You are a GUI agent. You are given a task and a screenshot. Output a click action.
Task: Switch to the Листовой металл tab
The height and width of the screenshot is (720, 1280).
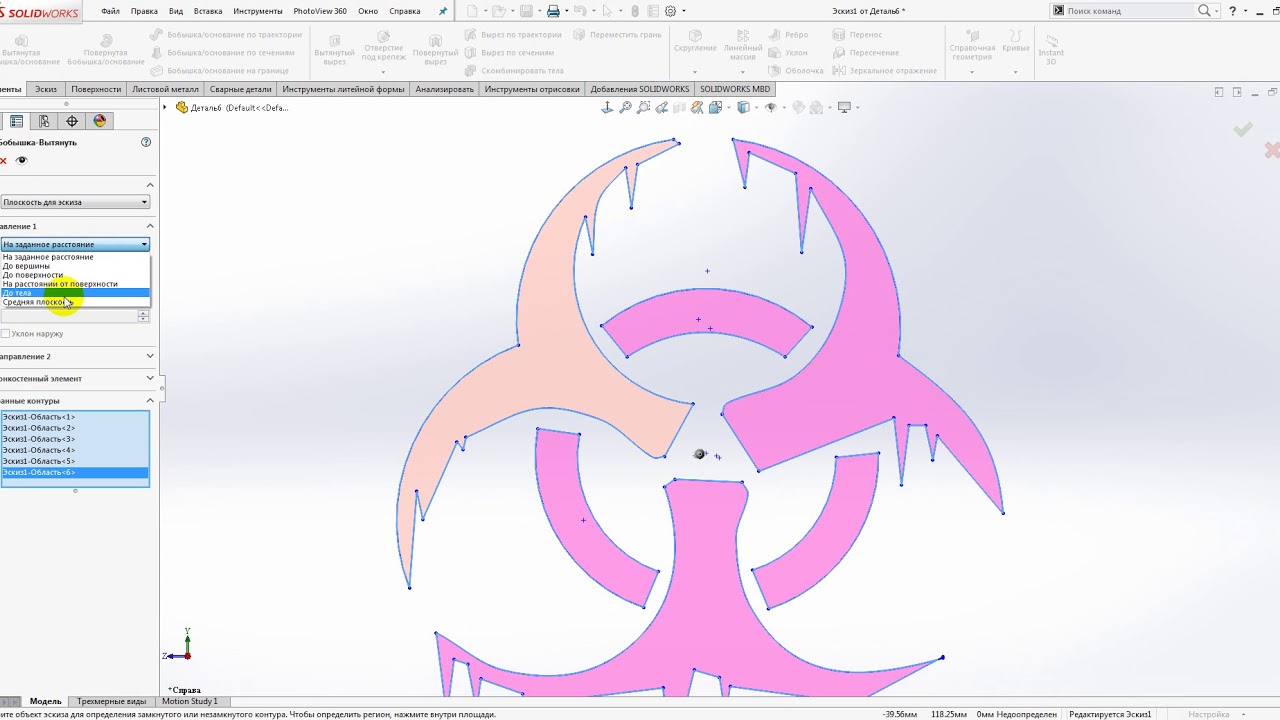(166, 89)
